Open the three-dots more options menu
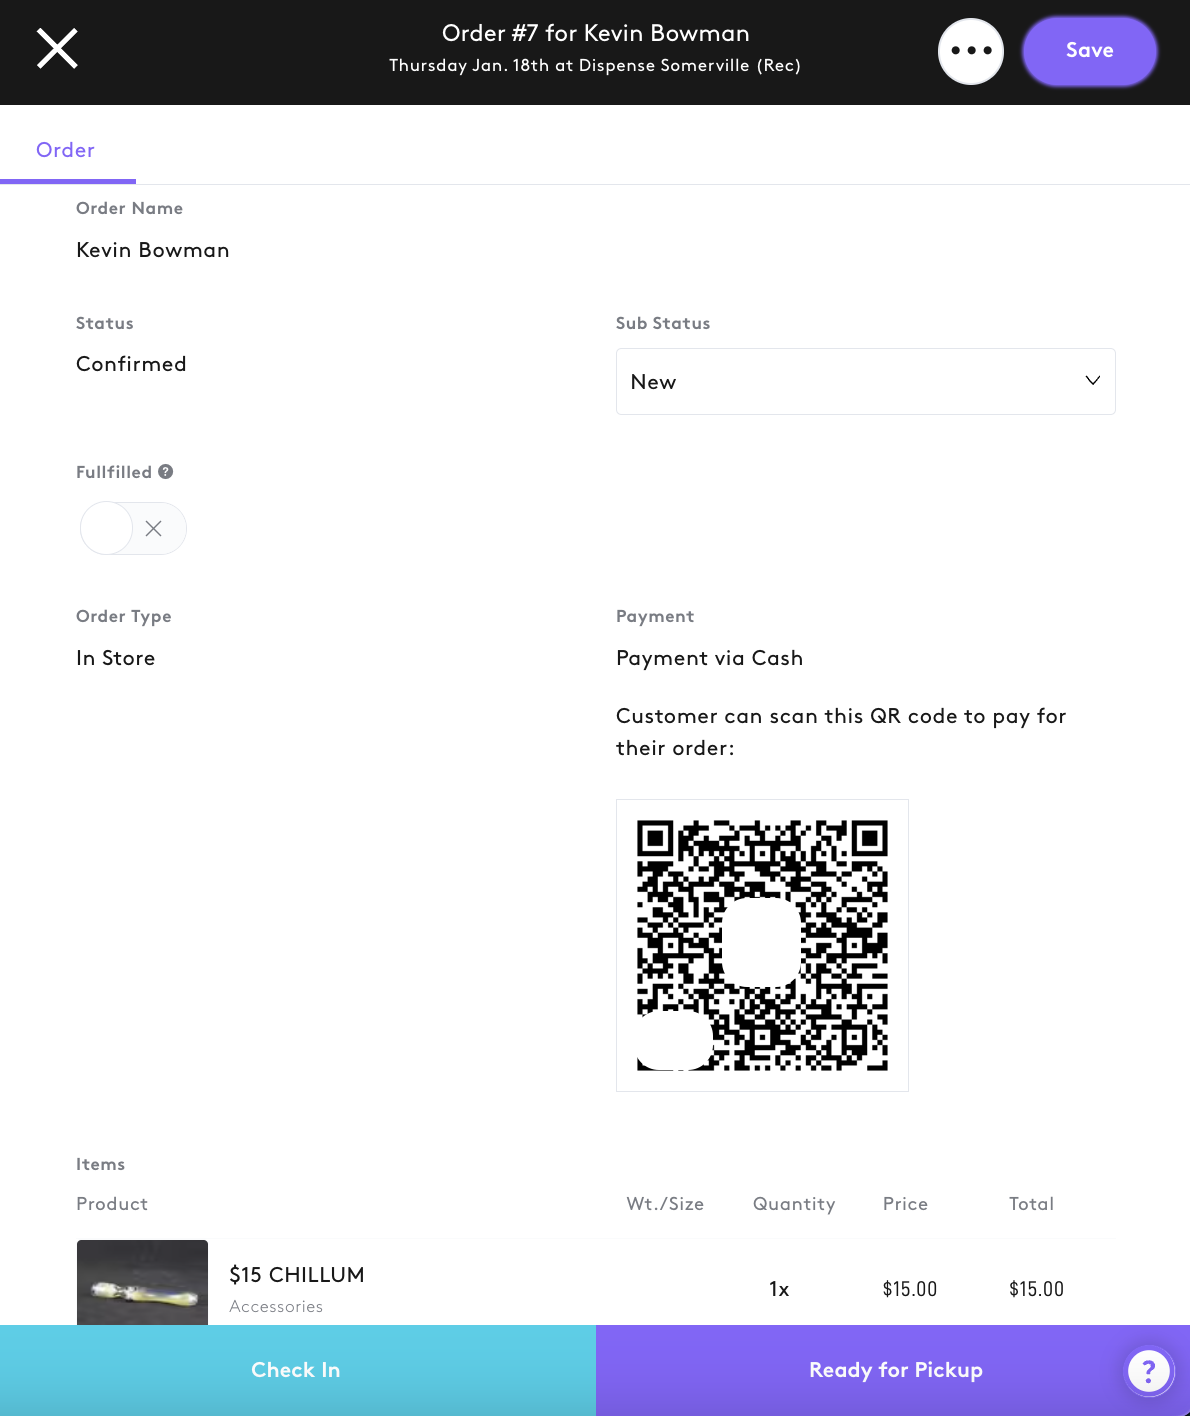The height and width of the screenshot is (1416, 1190). (971, 51)
